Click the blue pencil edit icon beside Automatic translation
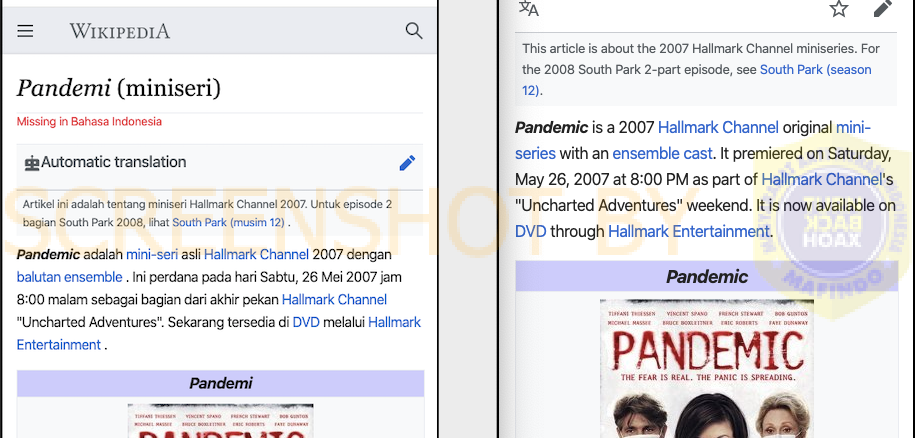The image size is (915, 438). tap(407, 163)
